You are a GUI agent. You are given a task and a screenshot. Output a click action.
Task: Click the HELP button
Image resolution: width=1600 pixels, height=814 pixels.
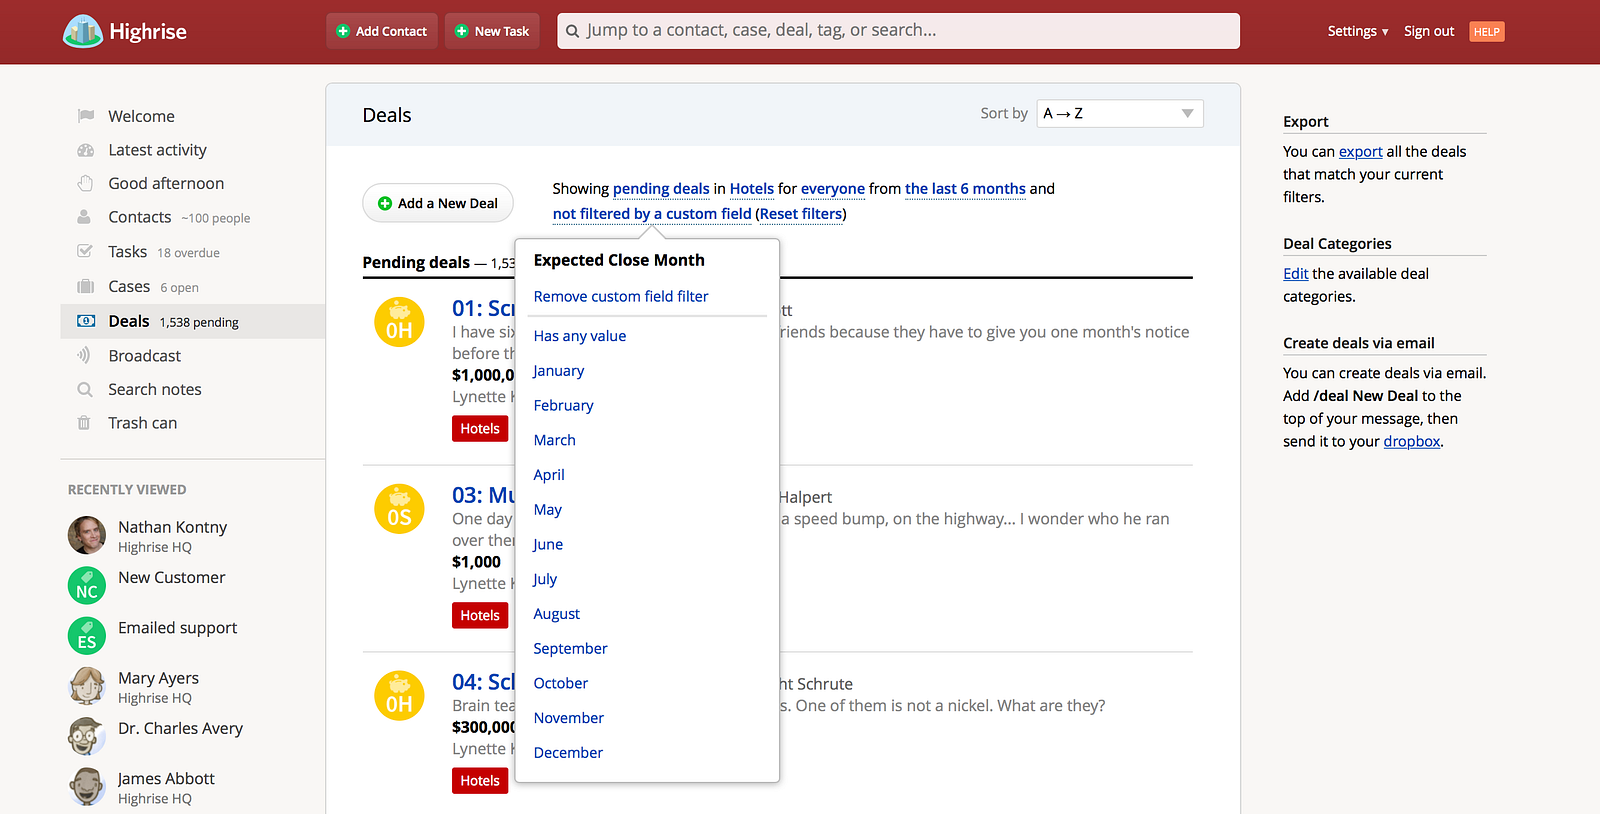click(1487, 32)
